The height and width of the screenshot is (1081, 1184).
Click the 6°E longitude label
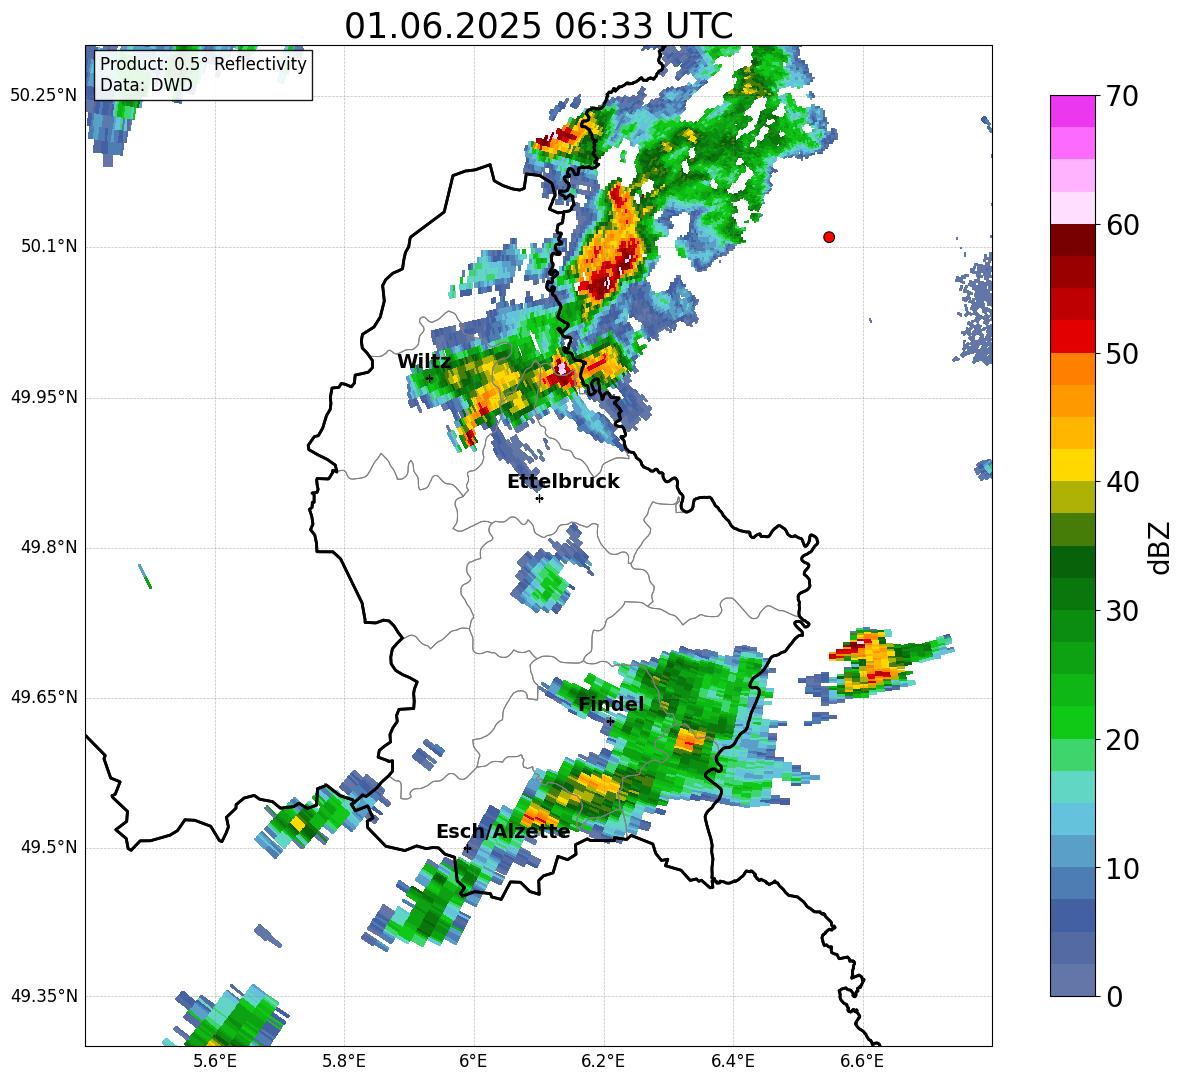tap(473, 1061)
